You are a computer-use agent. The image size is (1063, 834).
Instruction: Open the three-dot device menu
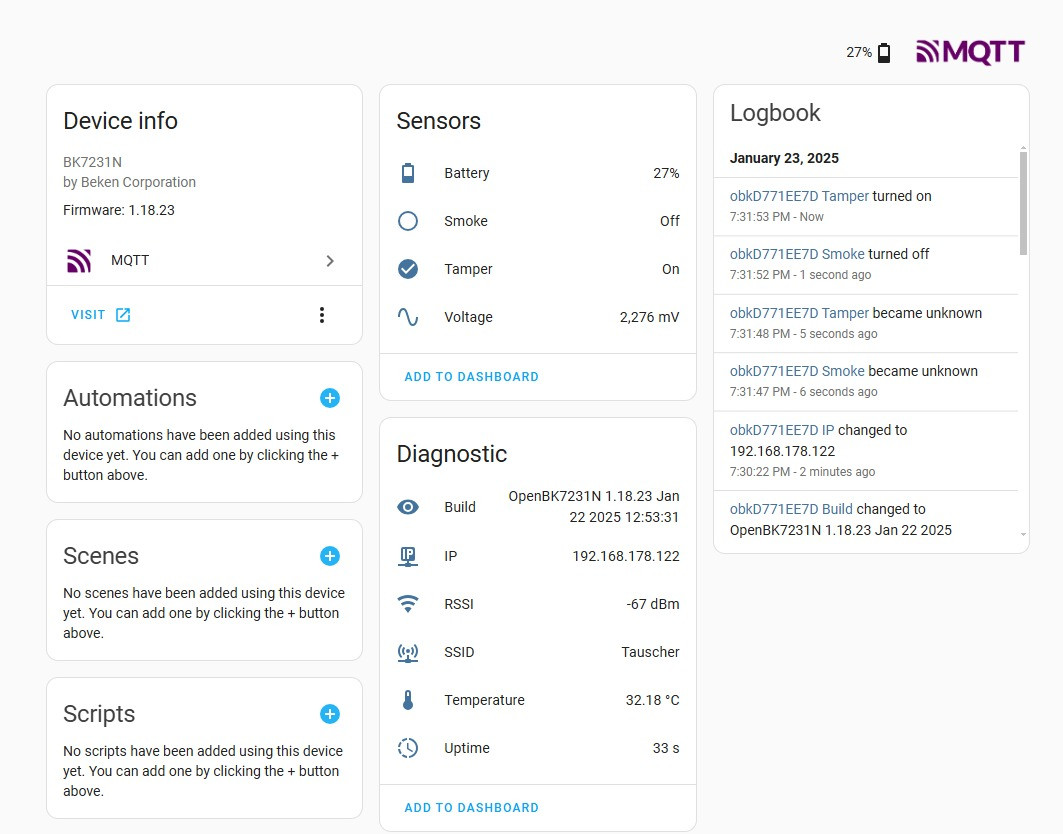(321, 315)
